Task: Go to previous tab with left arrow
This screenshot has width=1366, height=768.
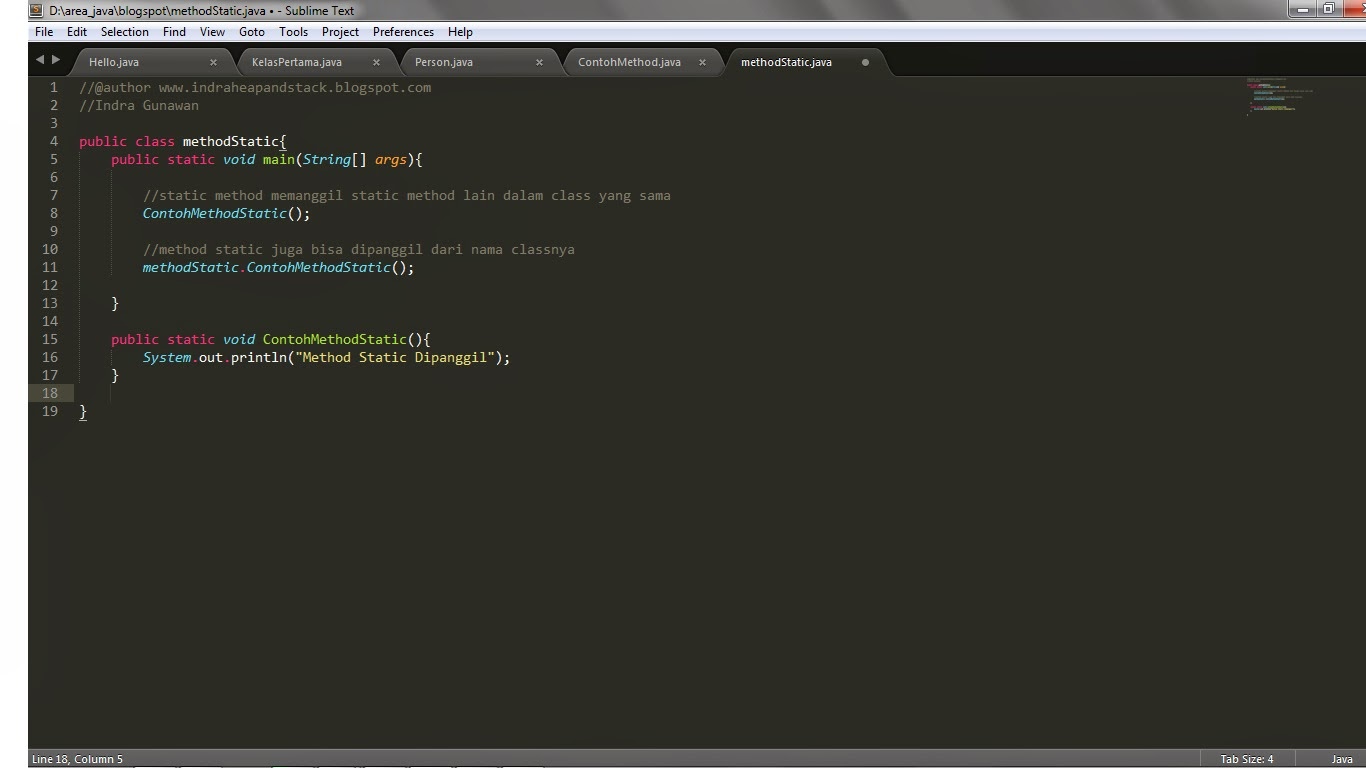Action: 40,60
